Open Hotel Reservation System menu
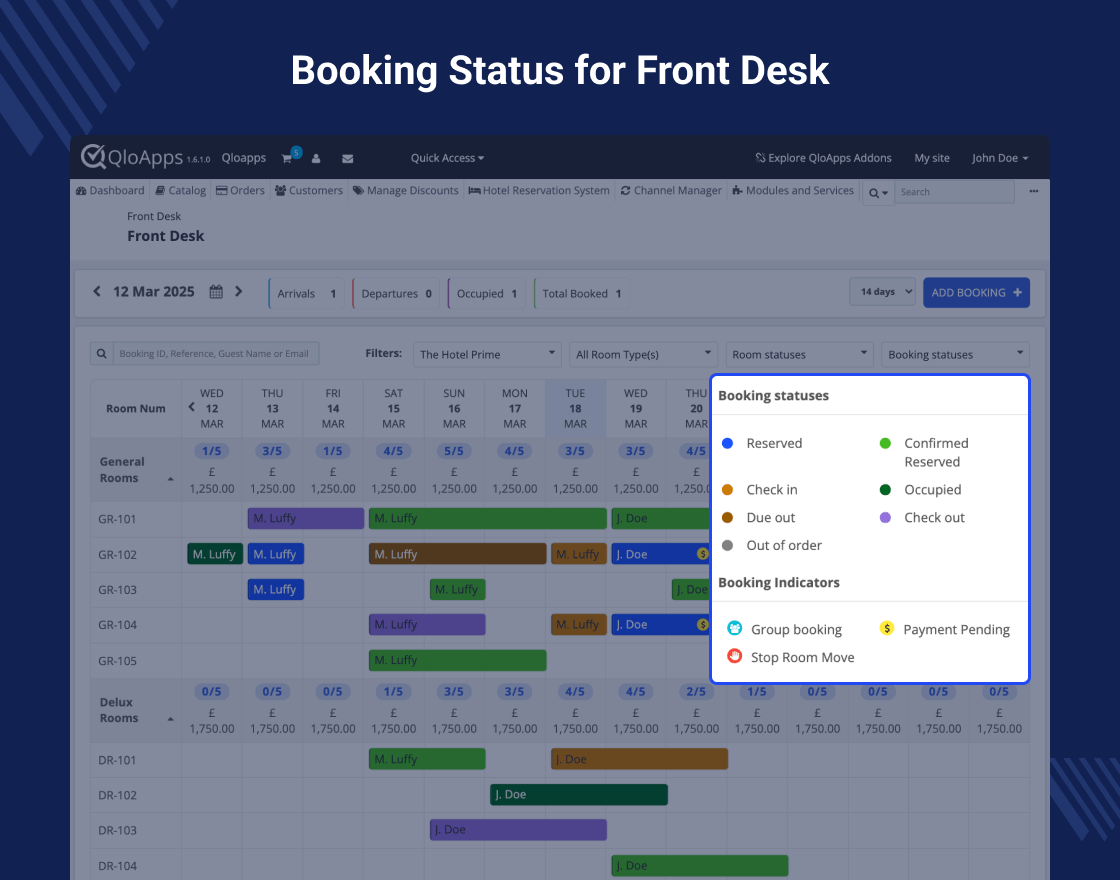Image resolution: width=1120 pixels, height=880 pixels. [x=538, y=191]
